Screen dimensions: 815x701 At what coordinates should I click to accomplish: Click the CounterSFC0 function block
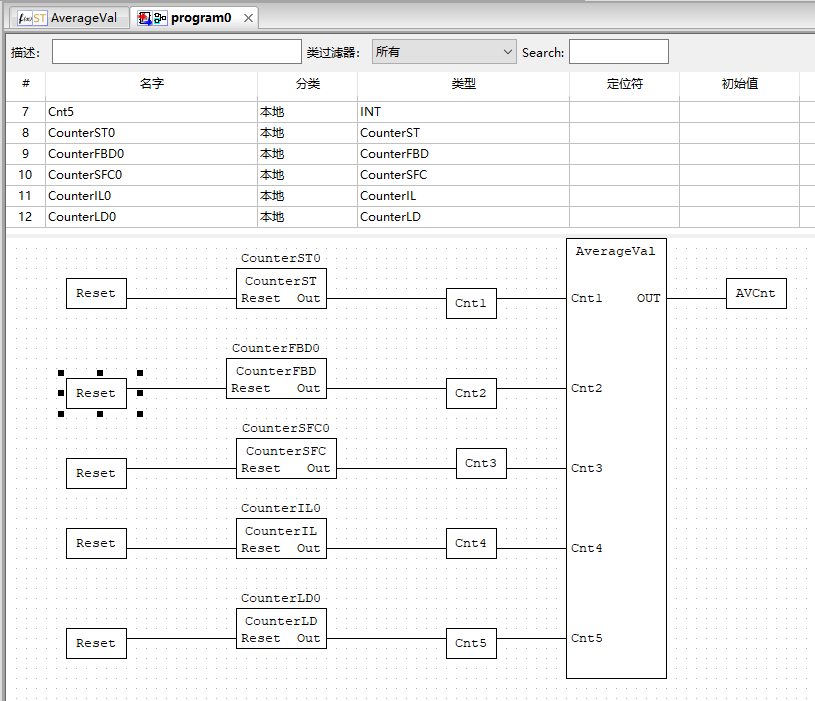286,459
